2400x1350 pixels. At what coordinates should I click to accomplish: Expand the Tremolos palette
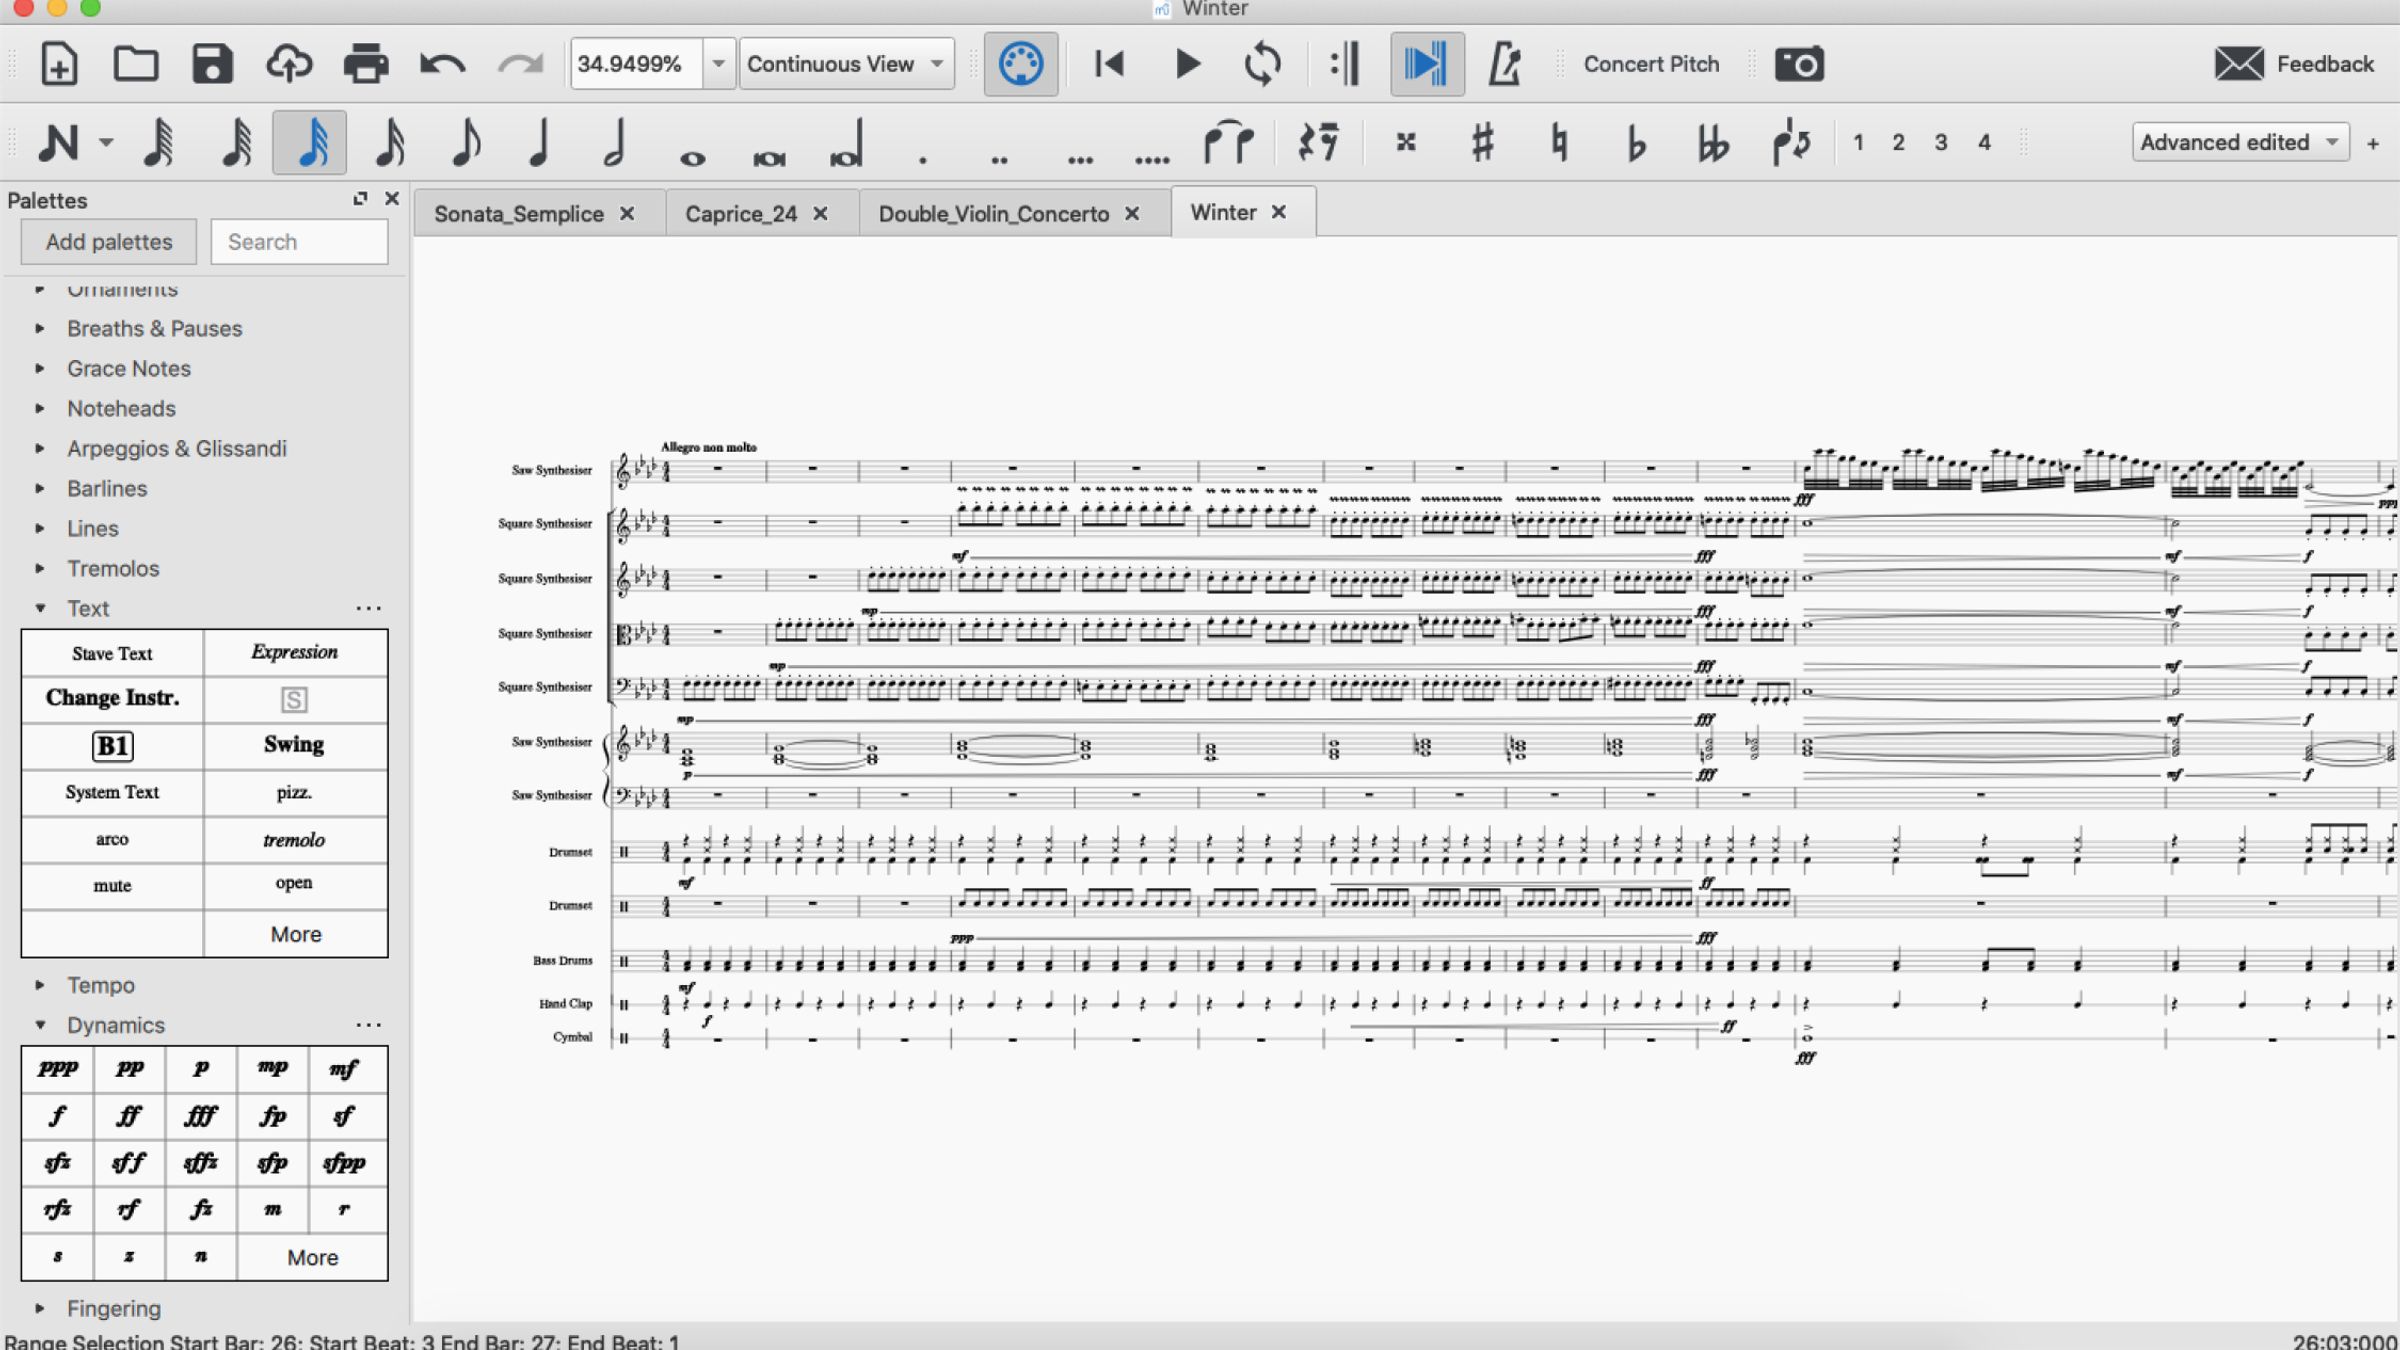pyautogui.click(x=112, y=568)
